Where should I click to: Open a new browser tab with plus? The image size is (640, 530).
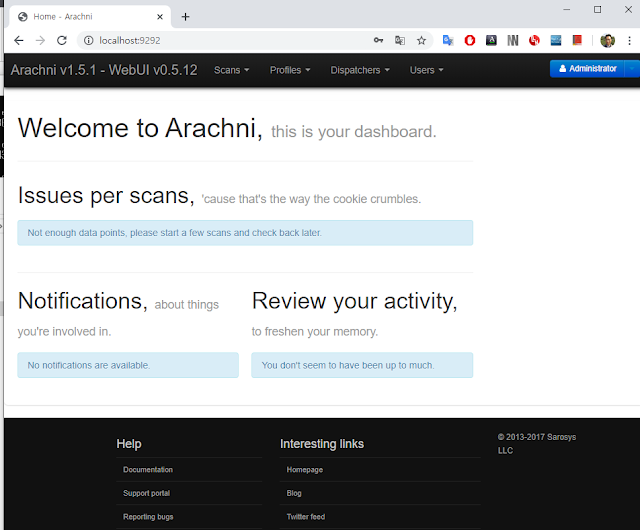185,17
